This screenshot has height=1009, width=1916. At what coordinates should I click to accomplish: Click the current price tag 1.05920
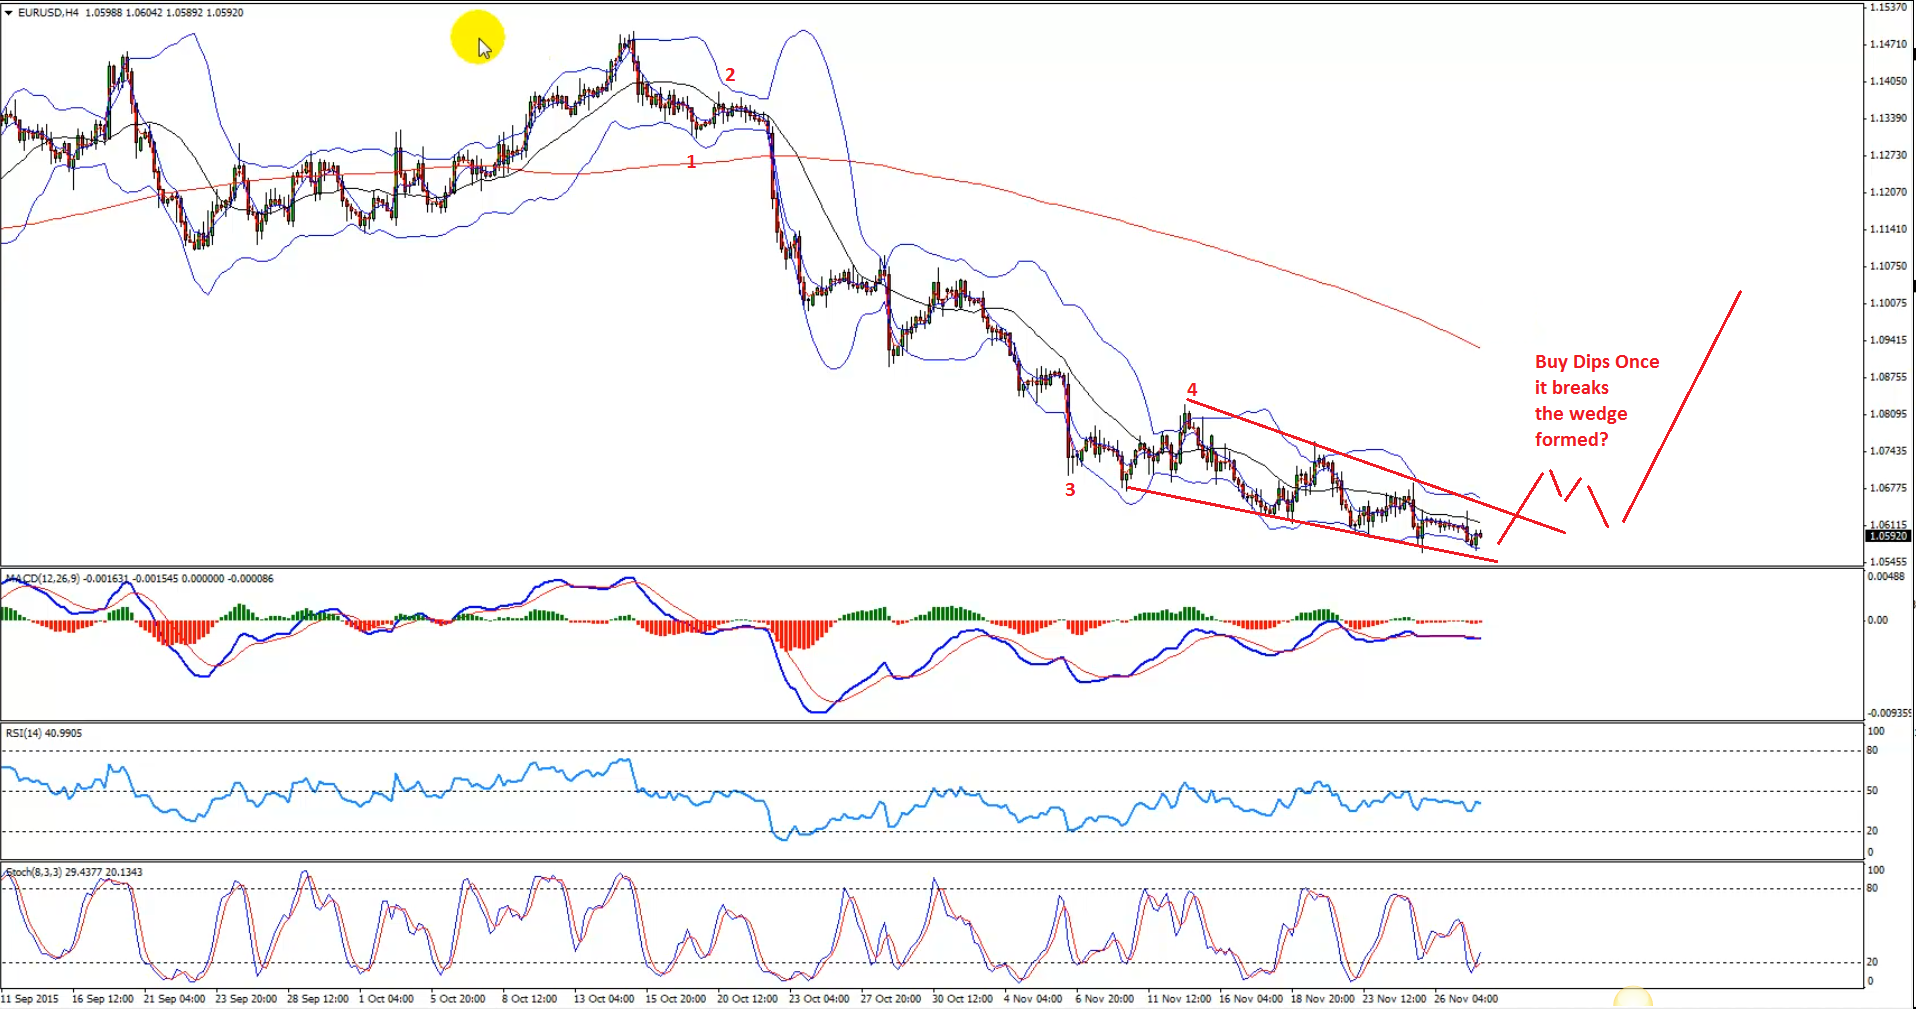tap(1888, 536)
